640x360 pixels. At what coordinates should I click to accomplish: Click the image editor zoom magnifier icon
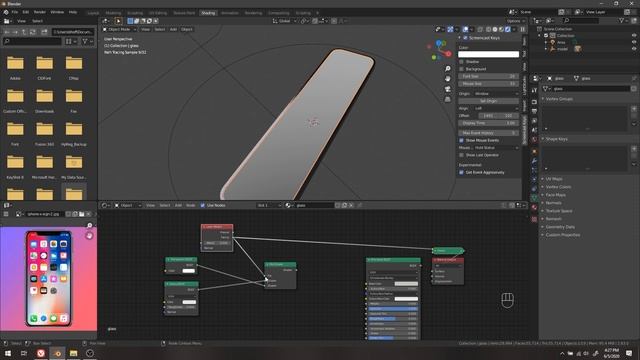90,225
